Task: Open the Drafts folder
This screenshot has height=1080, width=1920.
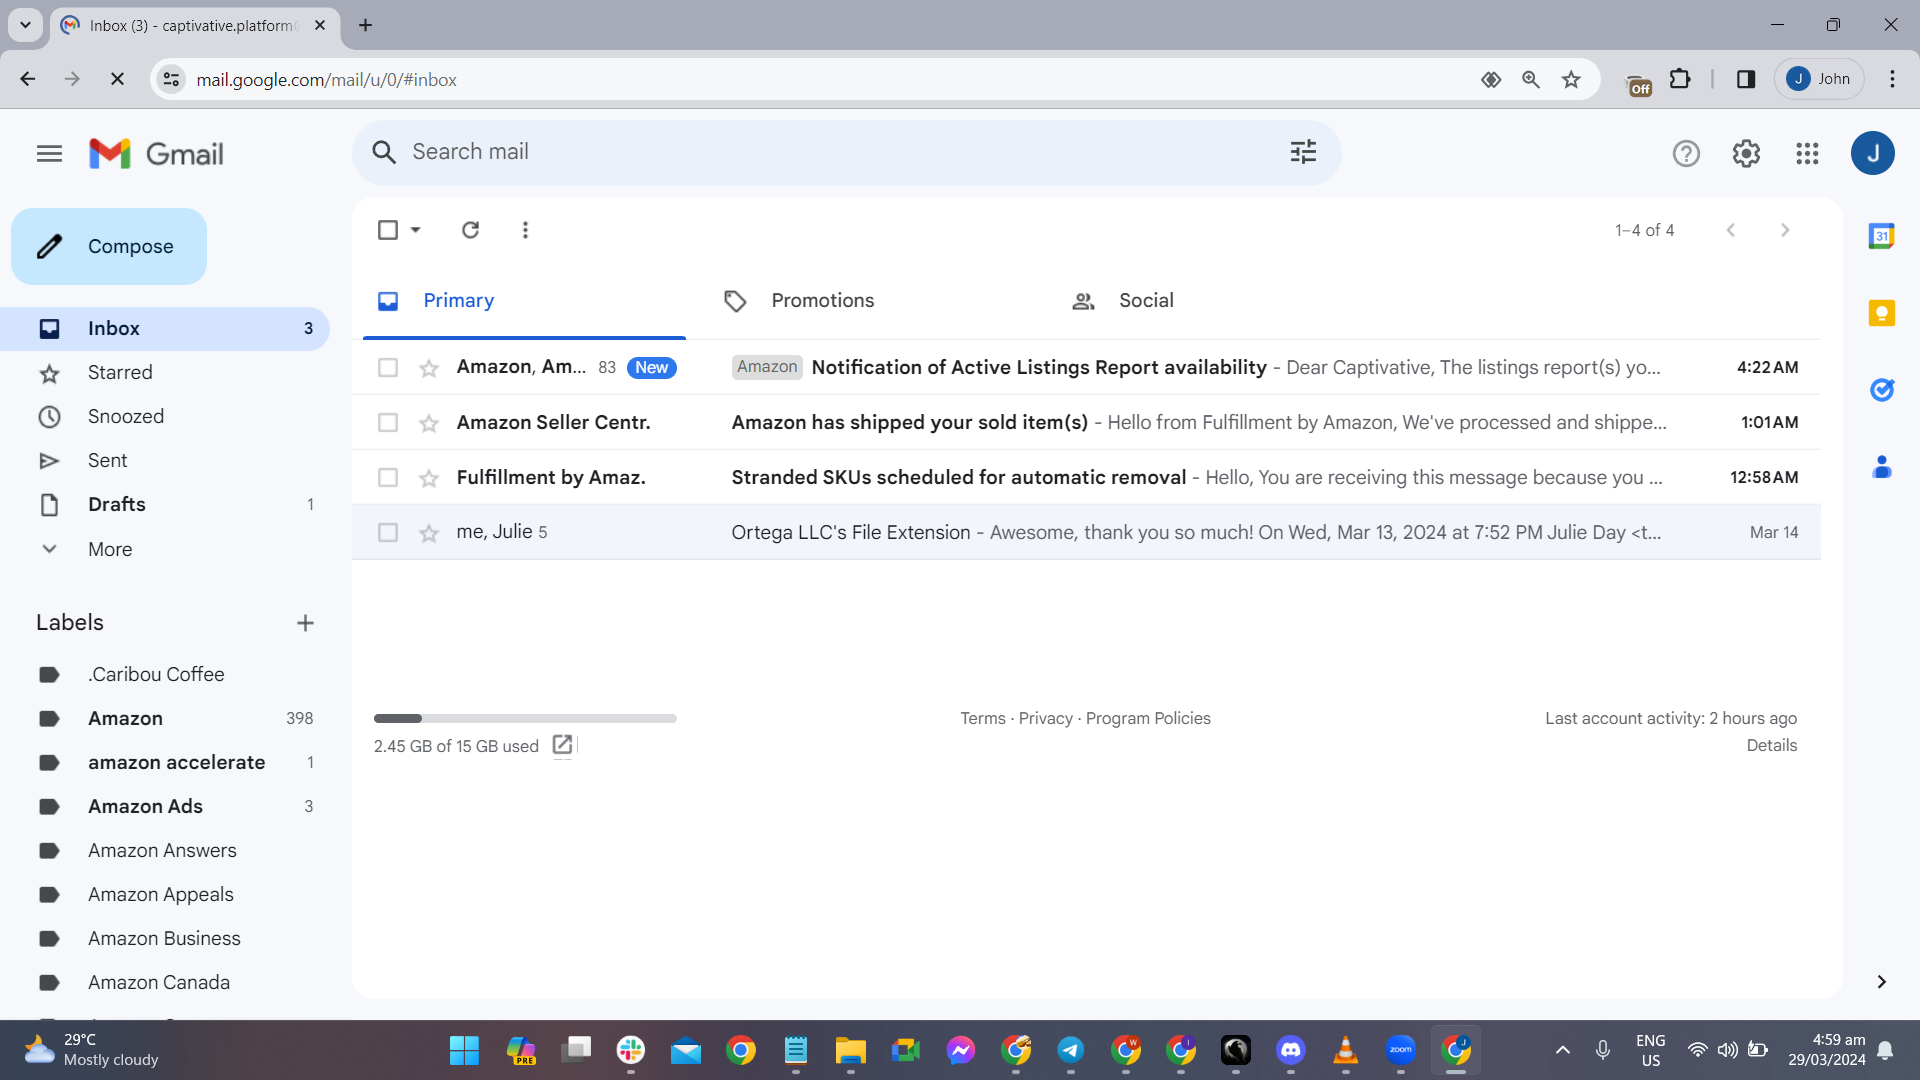Action: tap(165, 505)
